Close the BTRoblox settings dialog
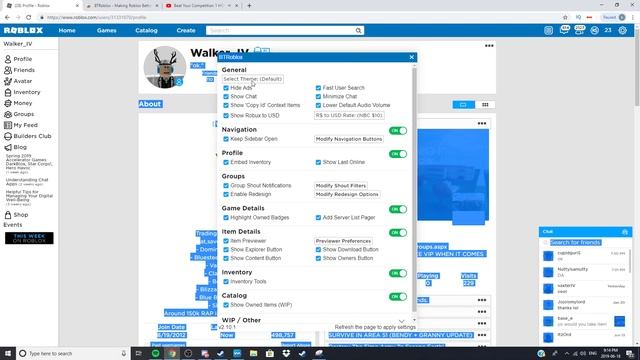 click(411, 57)
